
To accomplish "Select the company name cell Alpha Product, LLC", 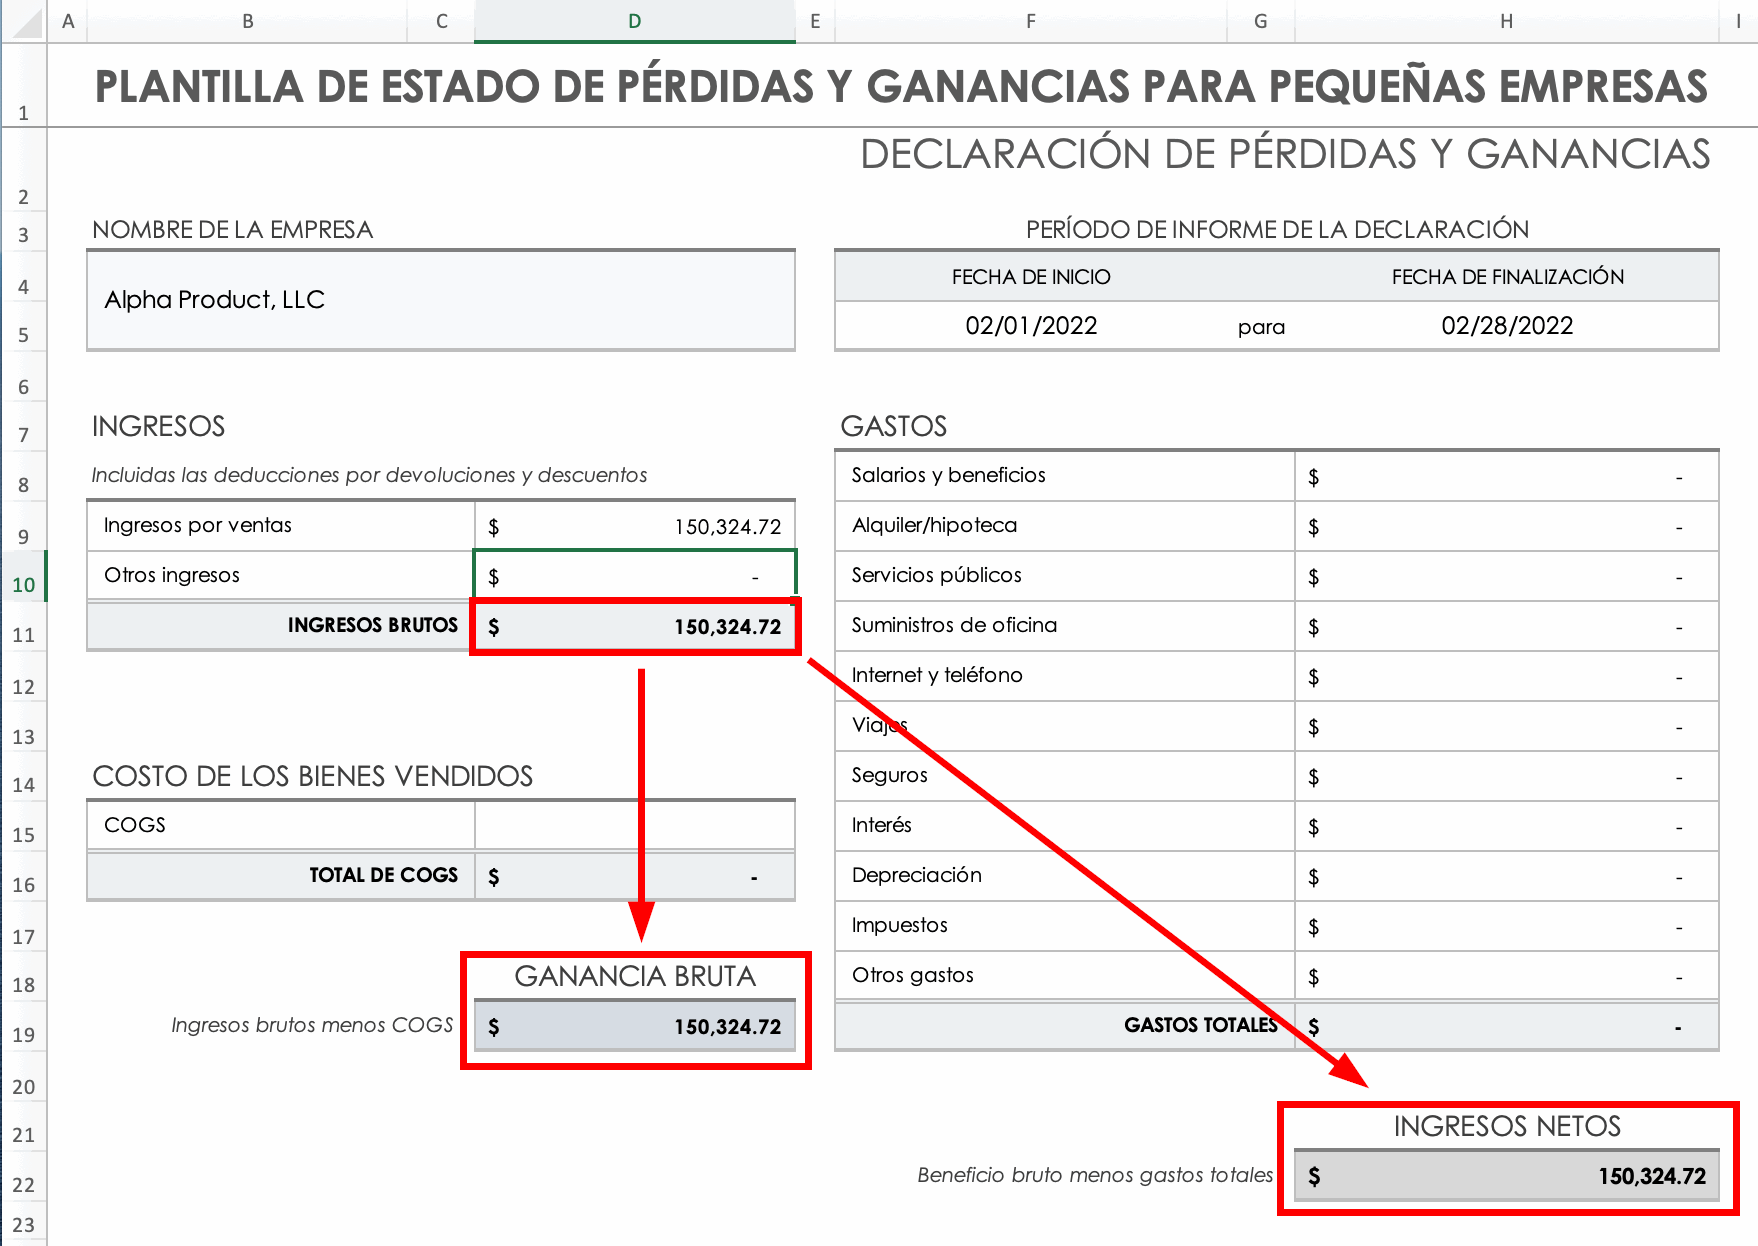I will [x=441, y=300].
